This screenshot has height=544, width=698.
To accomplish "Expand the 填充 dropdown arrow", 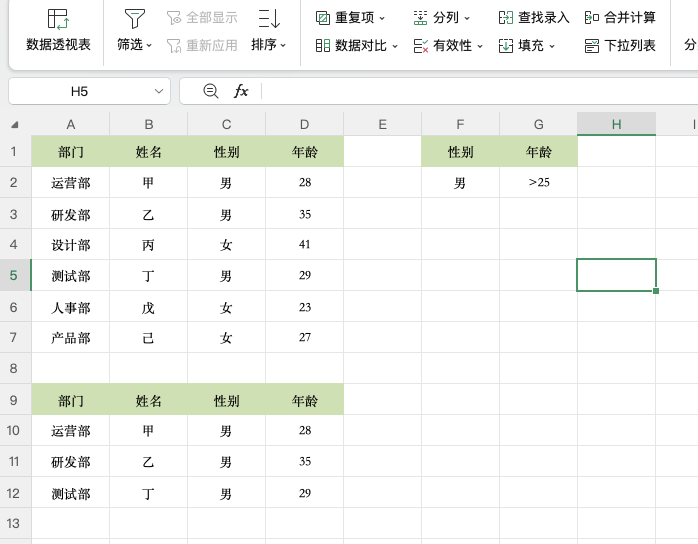I will [552, 46].
